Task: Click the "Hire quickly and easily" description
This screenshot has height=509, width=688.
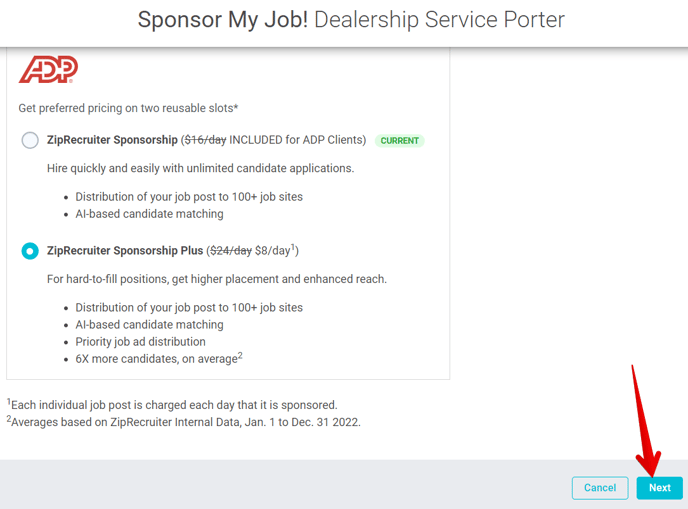Action: coord(201,168)
